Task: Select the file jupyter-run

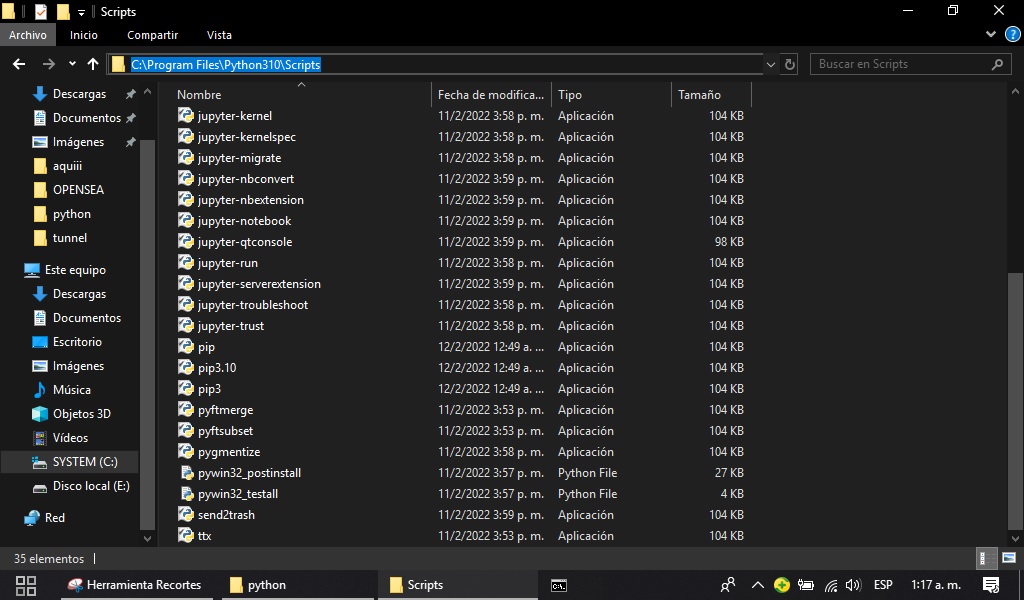Action: tap(228, 262)
